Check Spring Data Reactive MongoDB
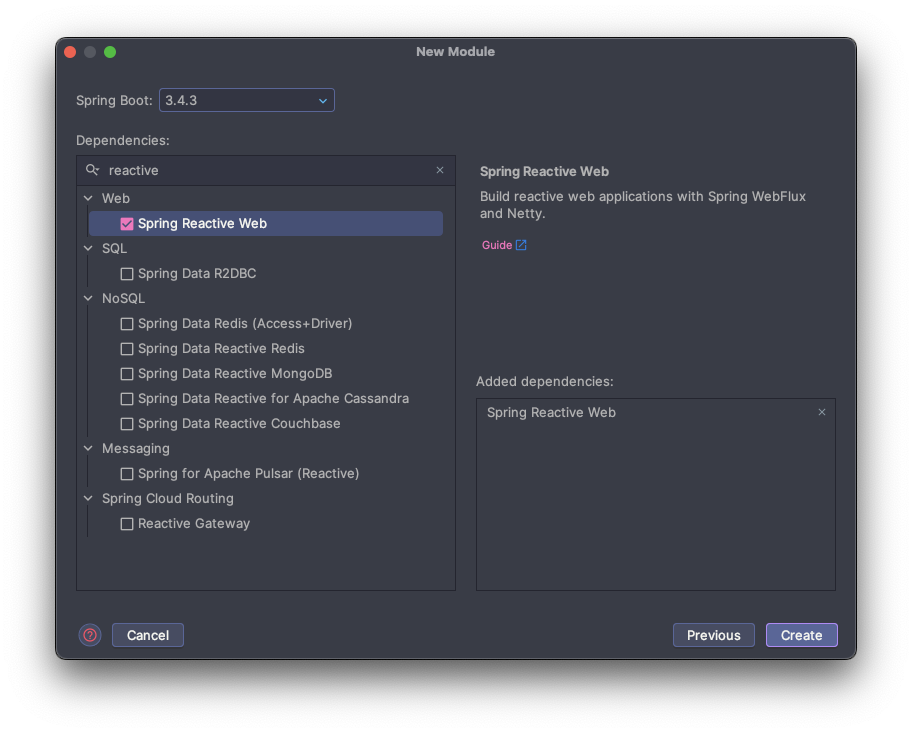Image resolution: width=912 pixels, height=733 pixels. (x=127, y=374)
